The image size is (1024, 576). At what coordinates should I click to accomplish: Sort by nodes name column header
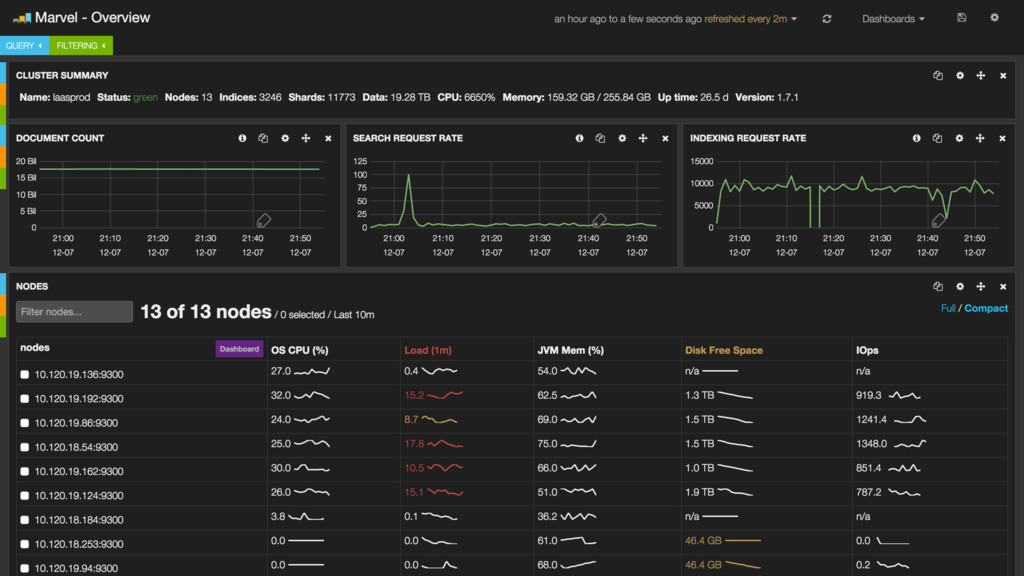click(35, 347)
